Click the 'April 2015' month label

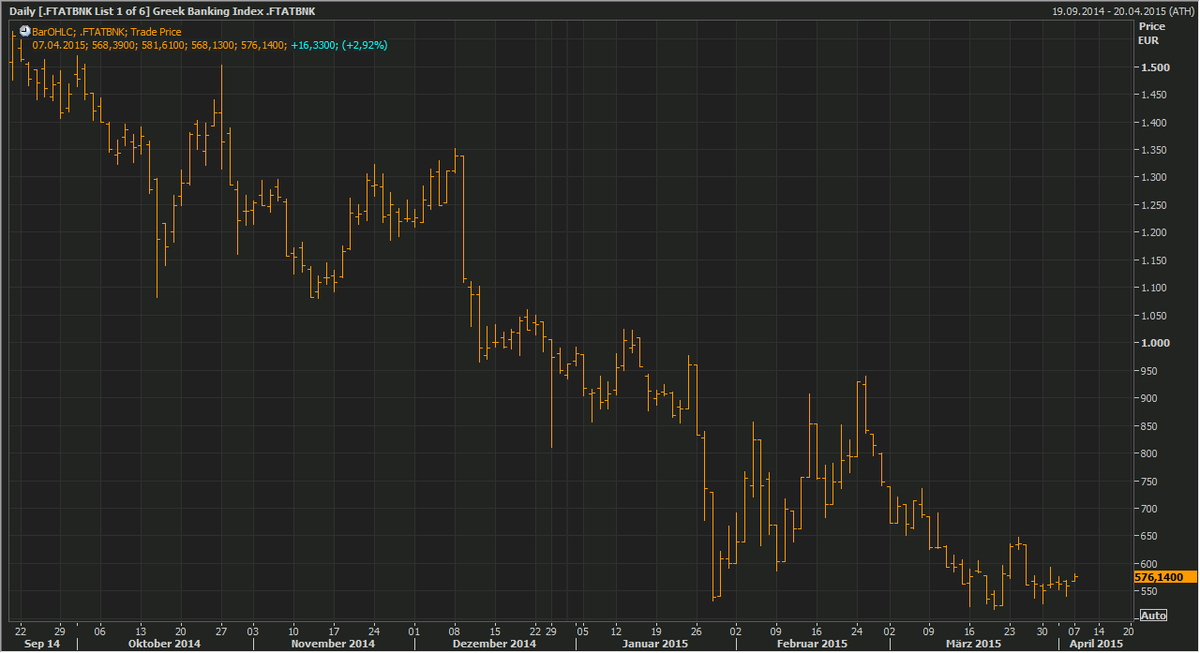point(1097,644)
